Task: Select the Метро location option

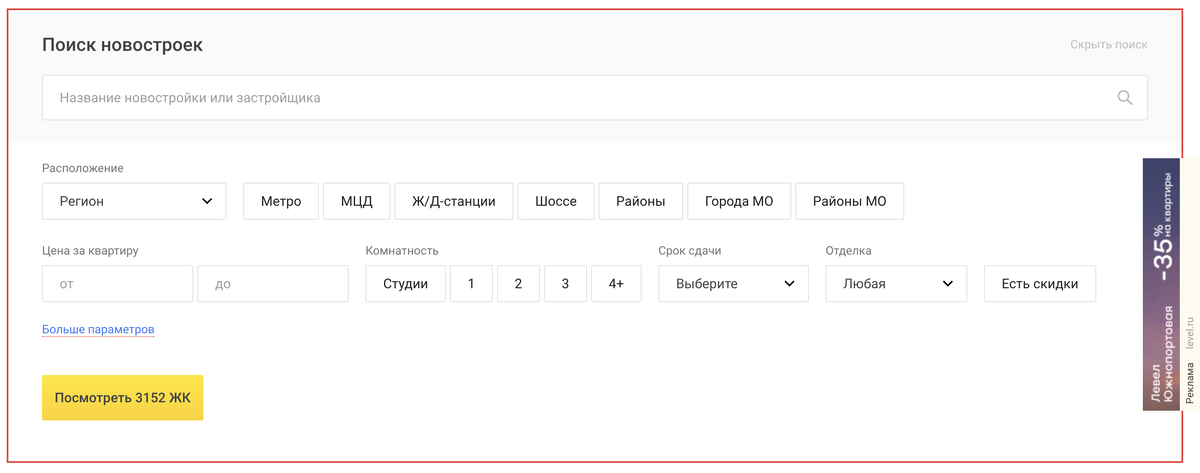Action: (281, 201)
